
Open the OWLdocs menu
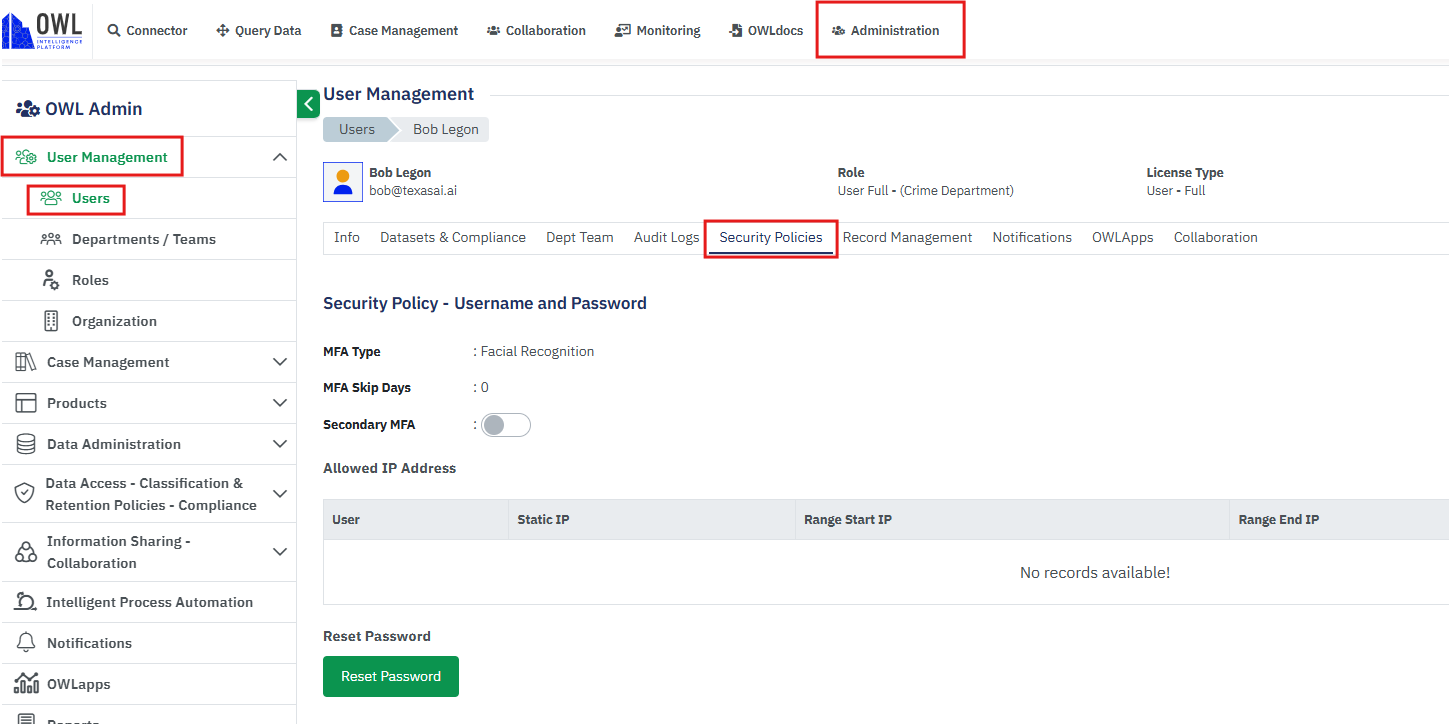[x=765, y=31]
